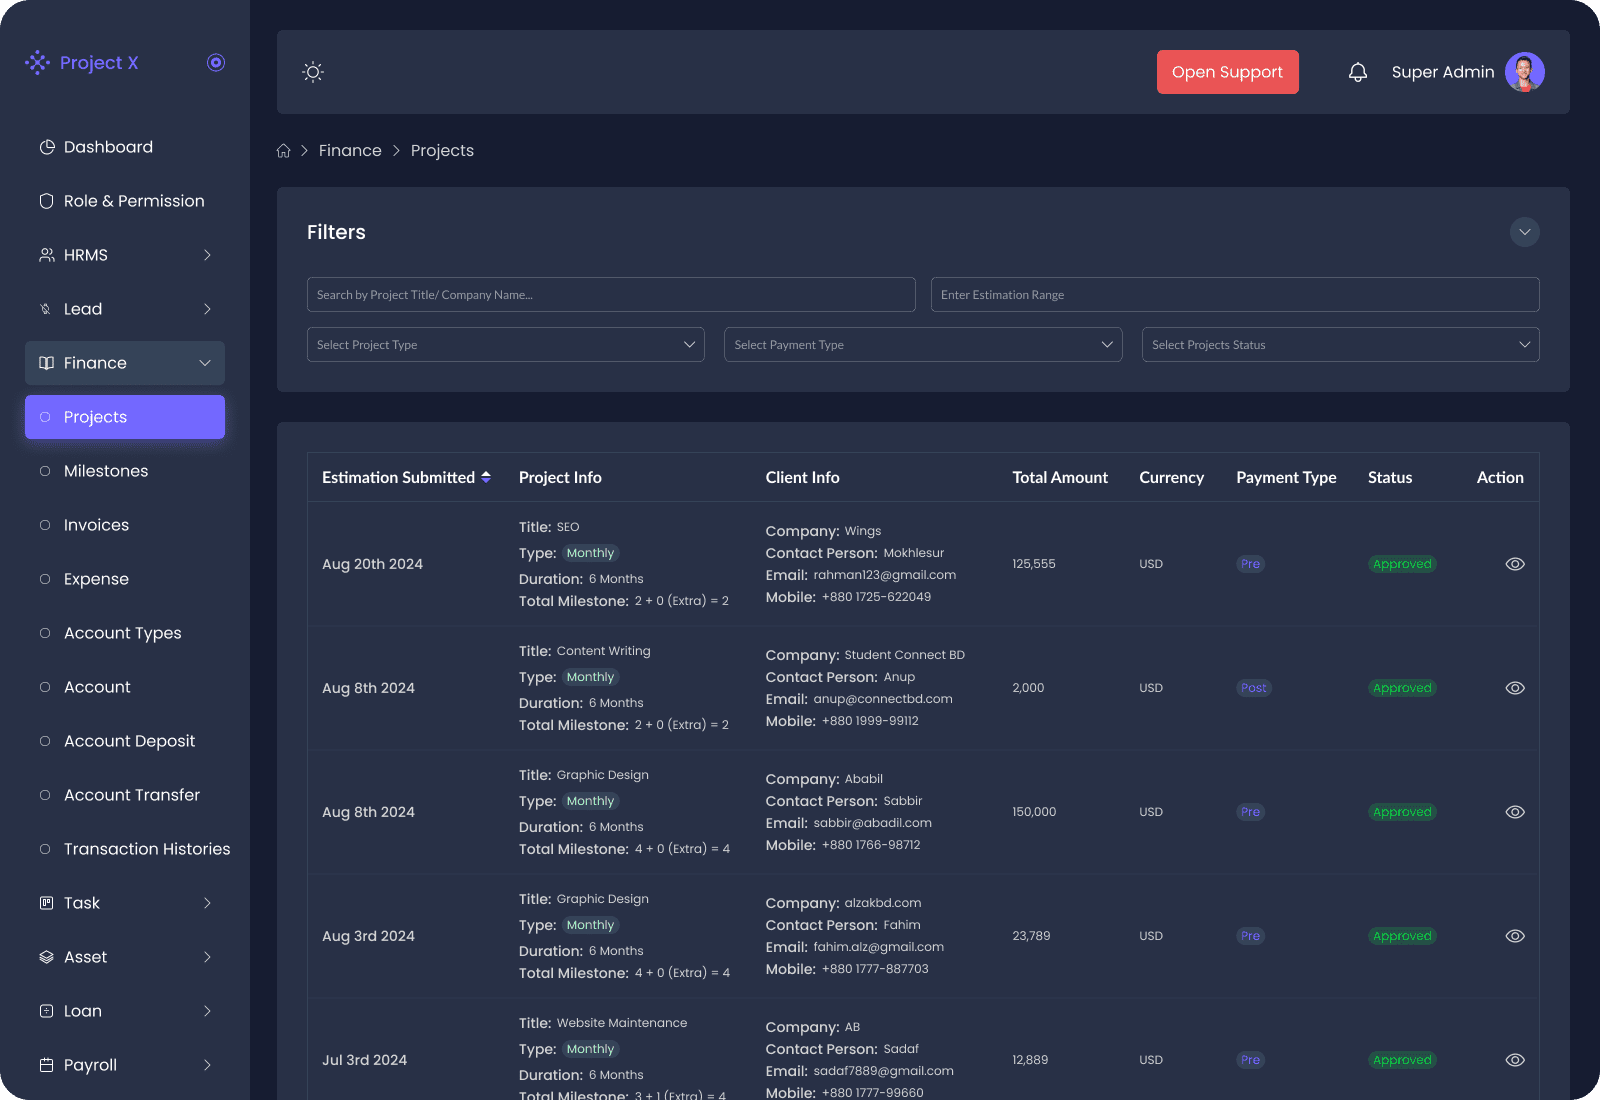1600x1100 pixels.
Task: Open Dashboard from the sidebar
Action: 108,147
